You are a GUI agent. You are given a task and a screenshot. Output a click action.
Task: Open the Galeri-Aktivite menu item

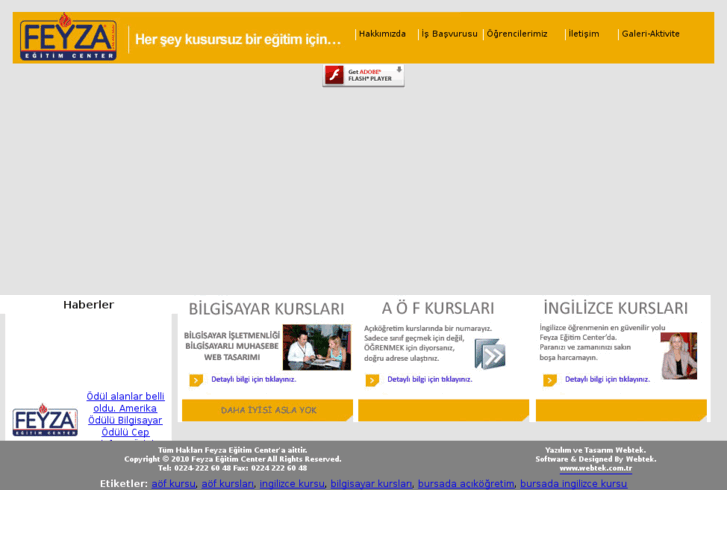tap(650, 34)
